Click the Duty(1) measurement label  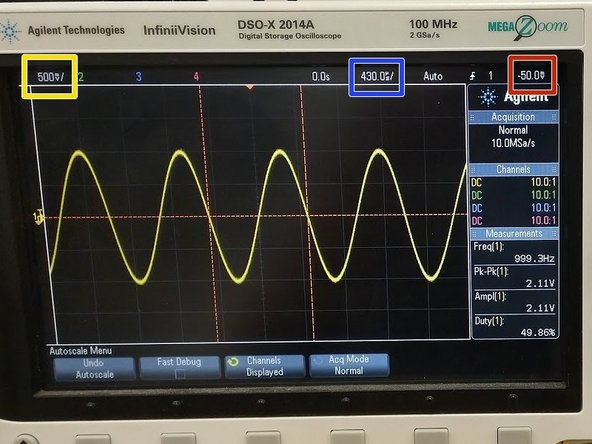(x=489, y=321)
